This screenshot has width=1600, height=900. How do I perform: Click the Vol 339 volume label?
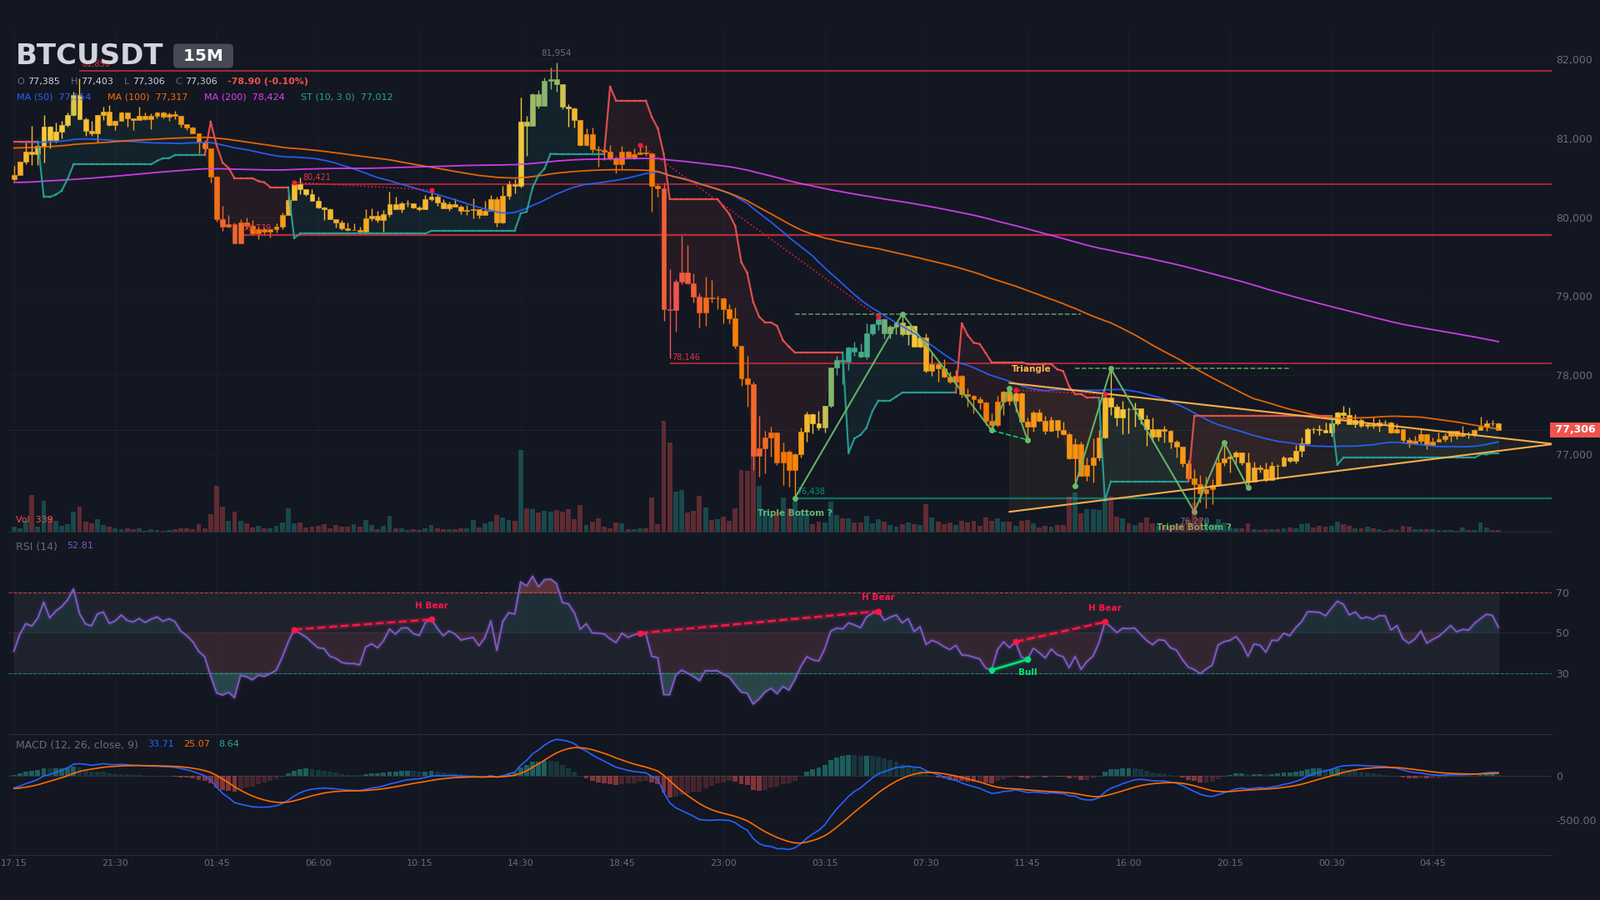pos(34,520)
